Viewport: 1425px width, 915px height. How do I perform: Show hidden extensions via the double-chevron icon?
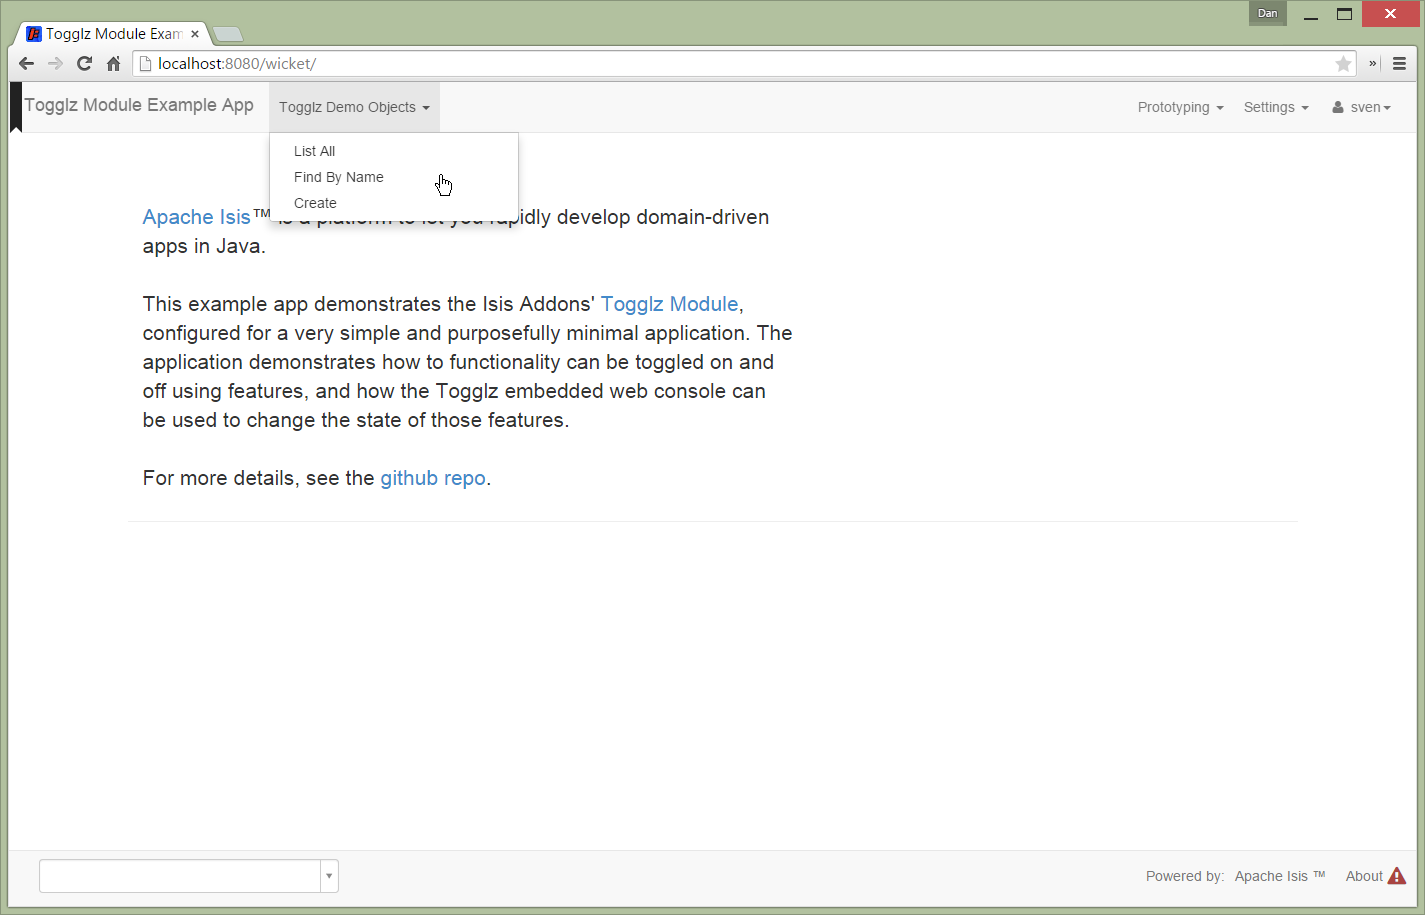(x=1373, y=63)
